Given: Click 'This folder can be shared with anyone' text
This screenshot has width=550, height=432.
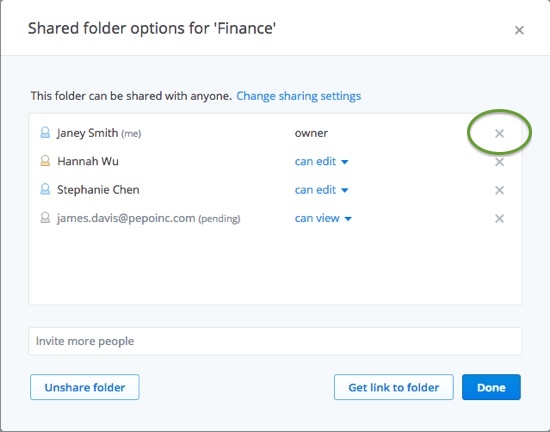Looking at the screenshot, I should (x=131, y=96).
